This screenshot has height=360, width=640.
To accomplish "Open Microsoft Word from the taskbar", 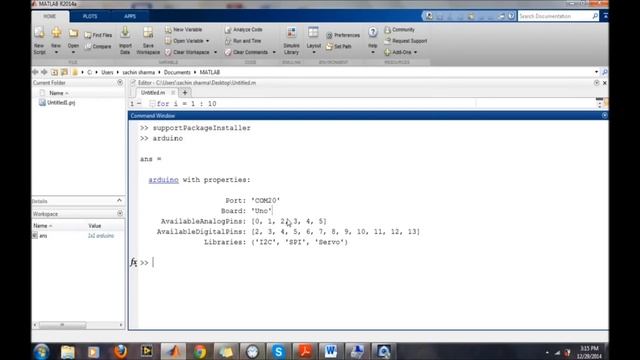I will click(x=331, y=351).
